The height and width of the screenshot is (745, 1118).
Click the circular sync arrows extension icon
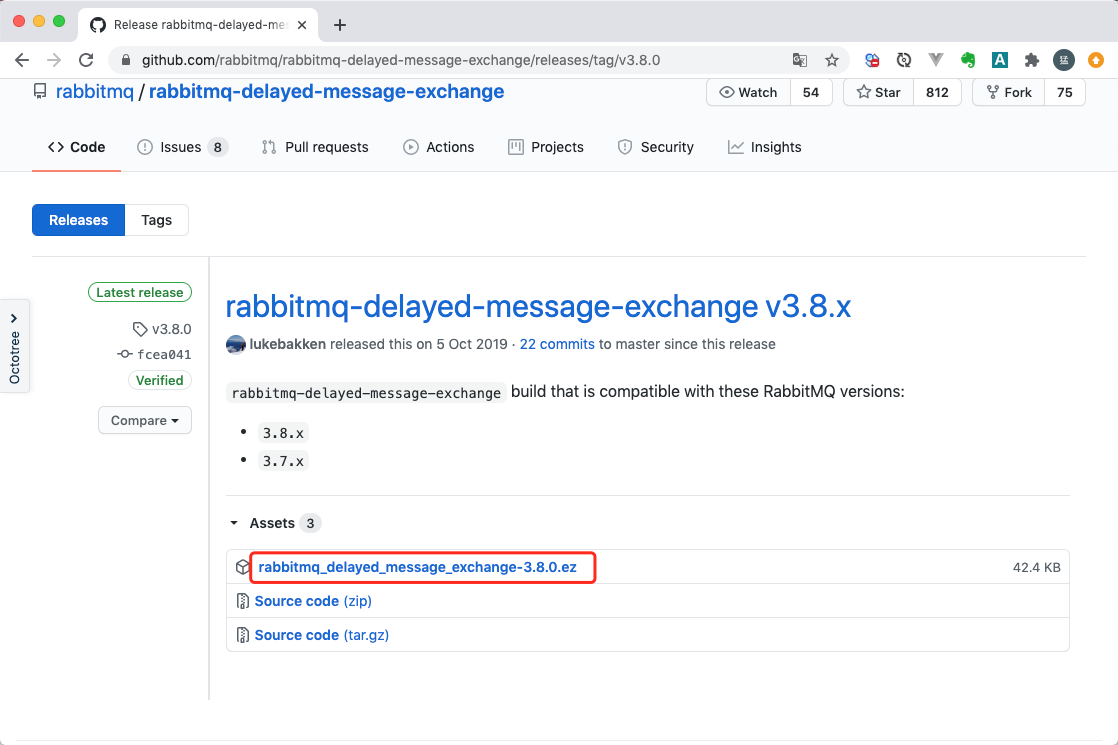point(903,60)
